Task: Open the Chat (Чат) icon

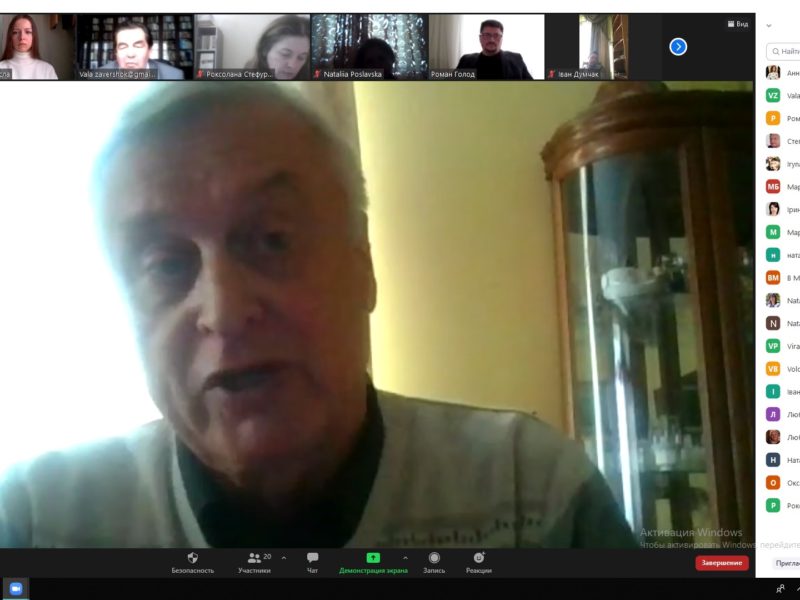Action: coord(313,558)
